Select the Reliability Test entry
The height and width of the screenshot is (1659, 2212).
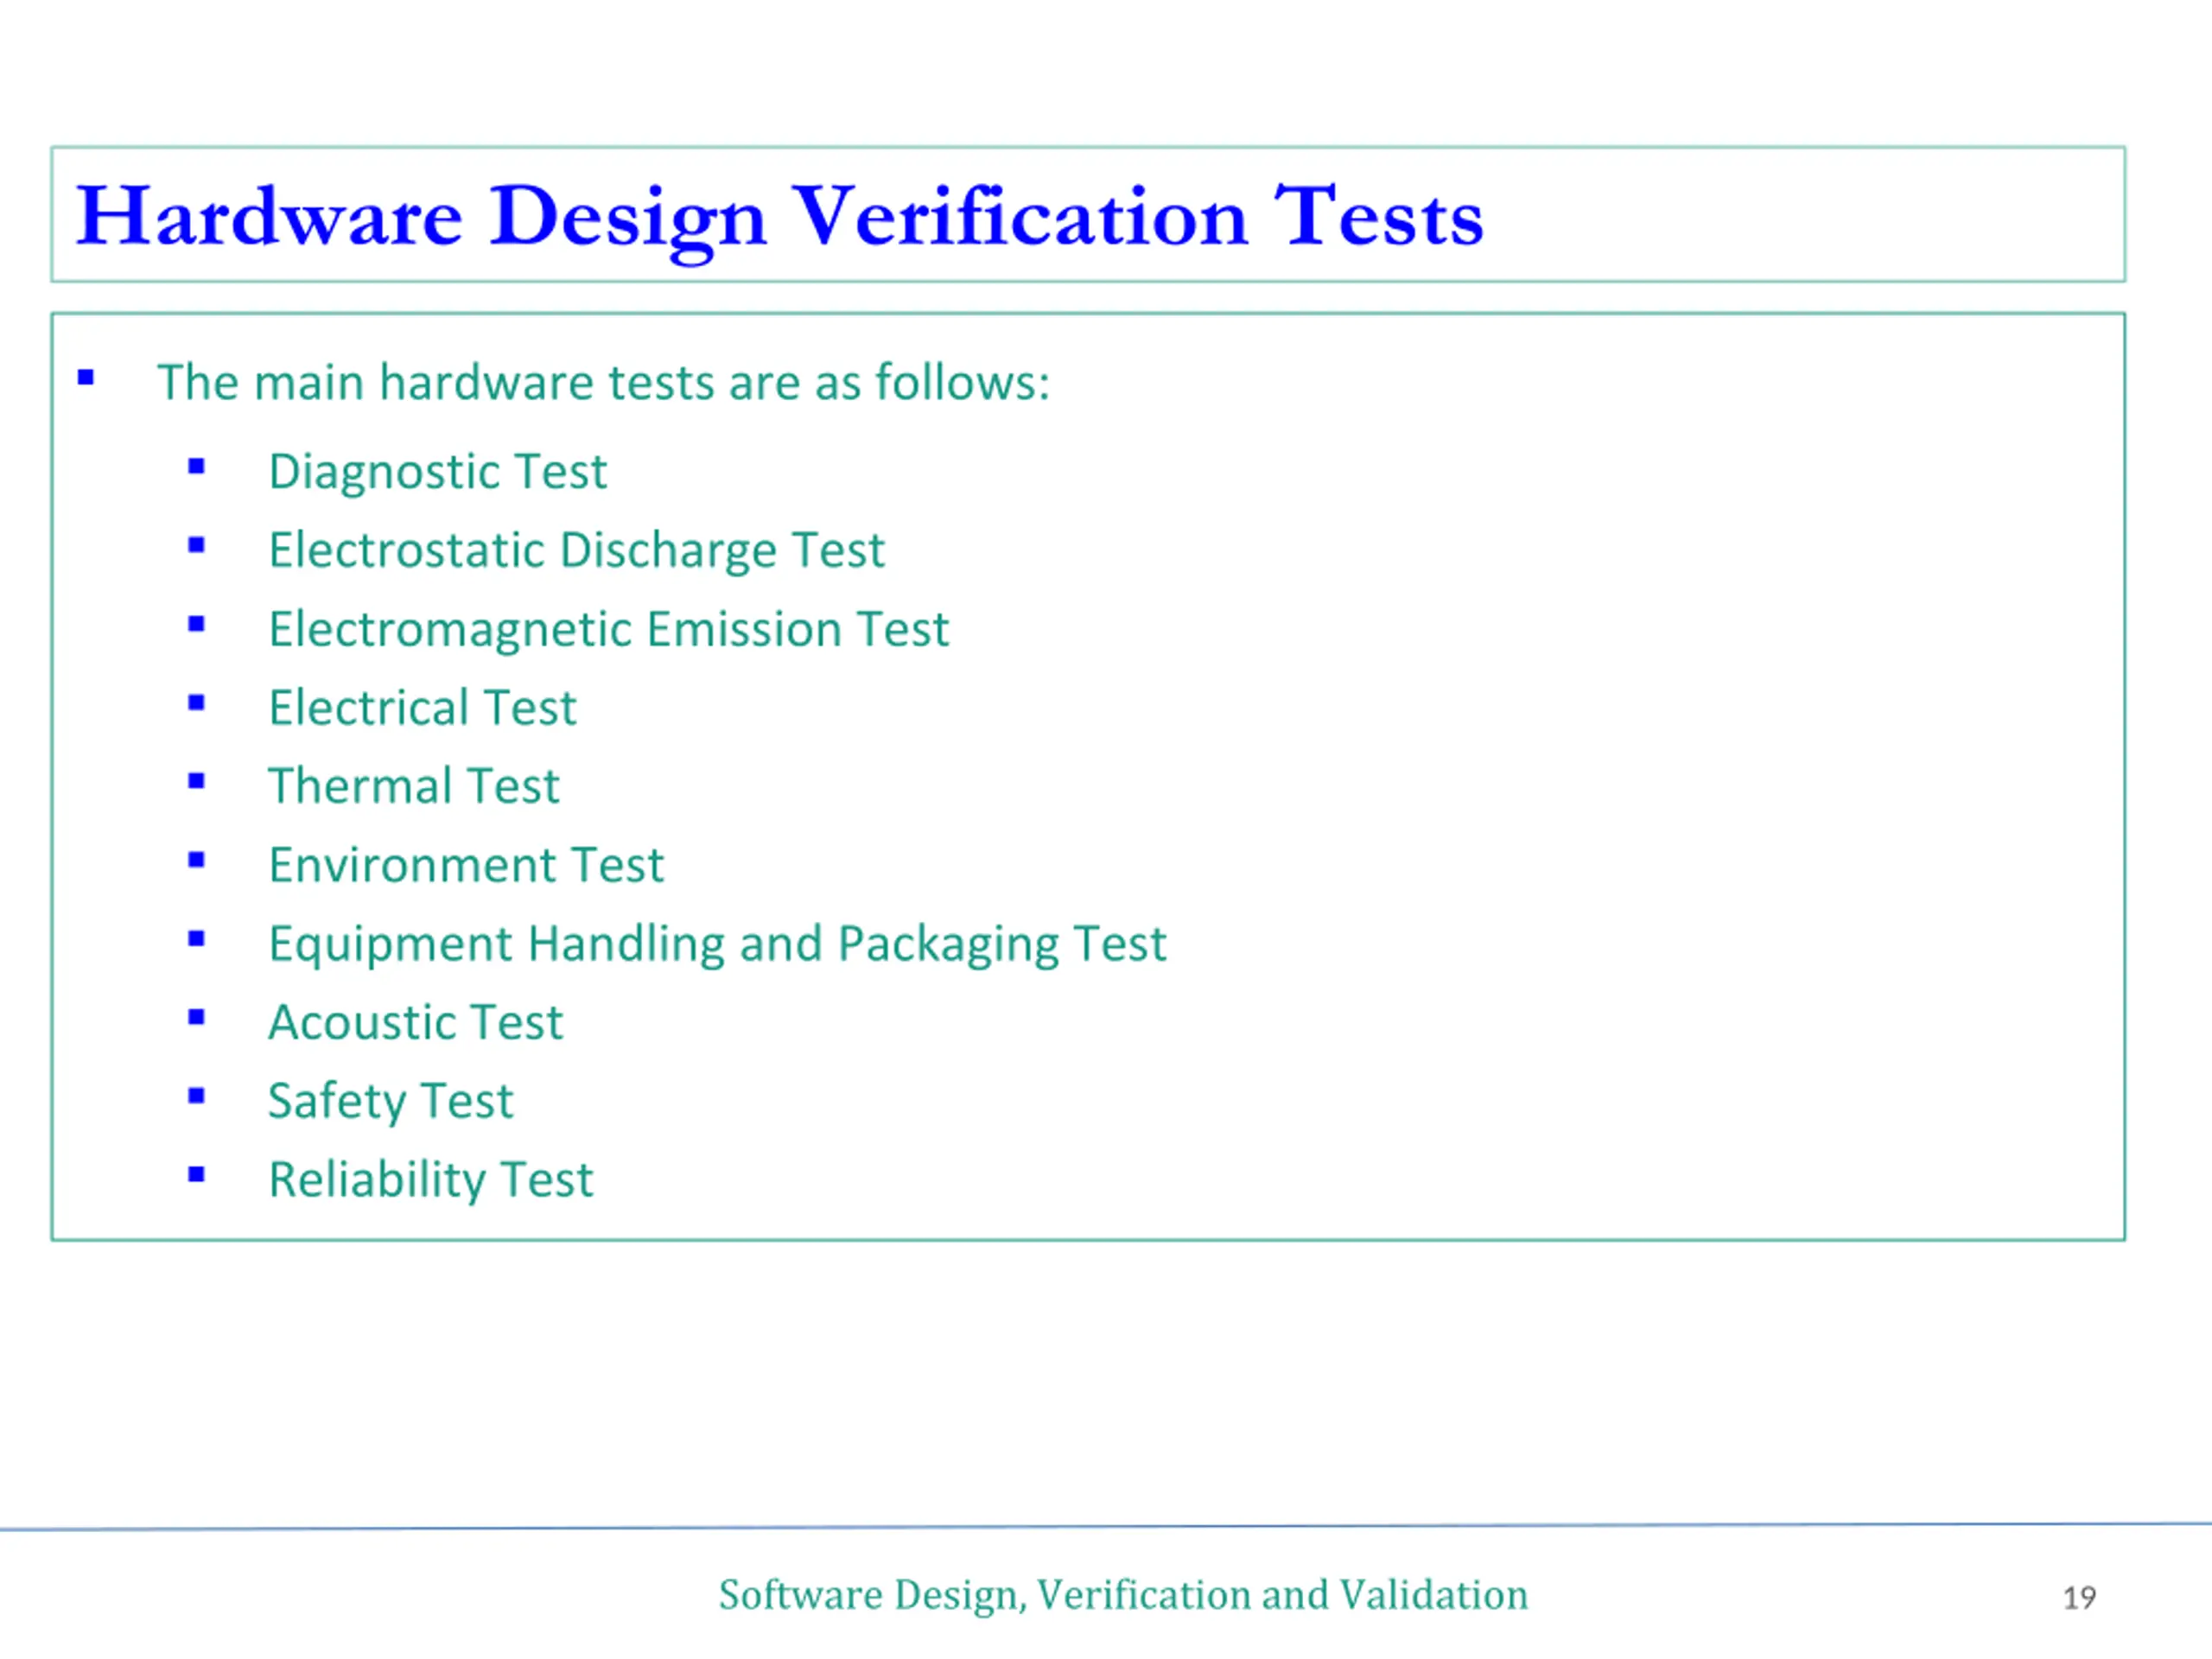click(x=431, y=1180)
